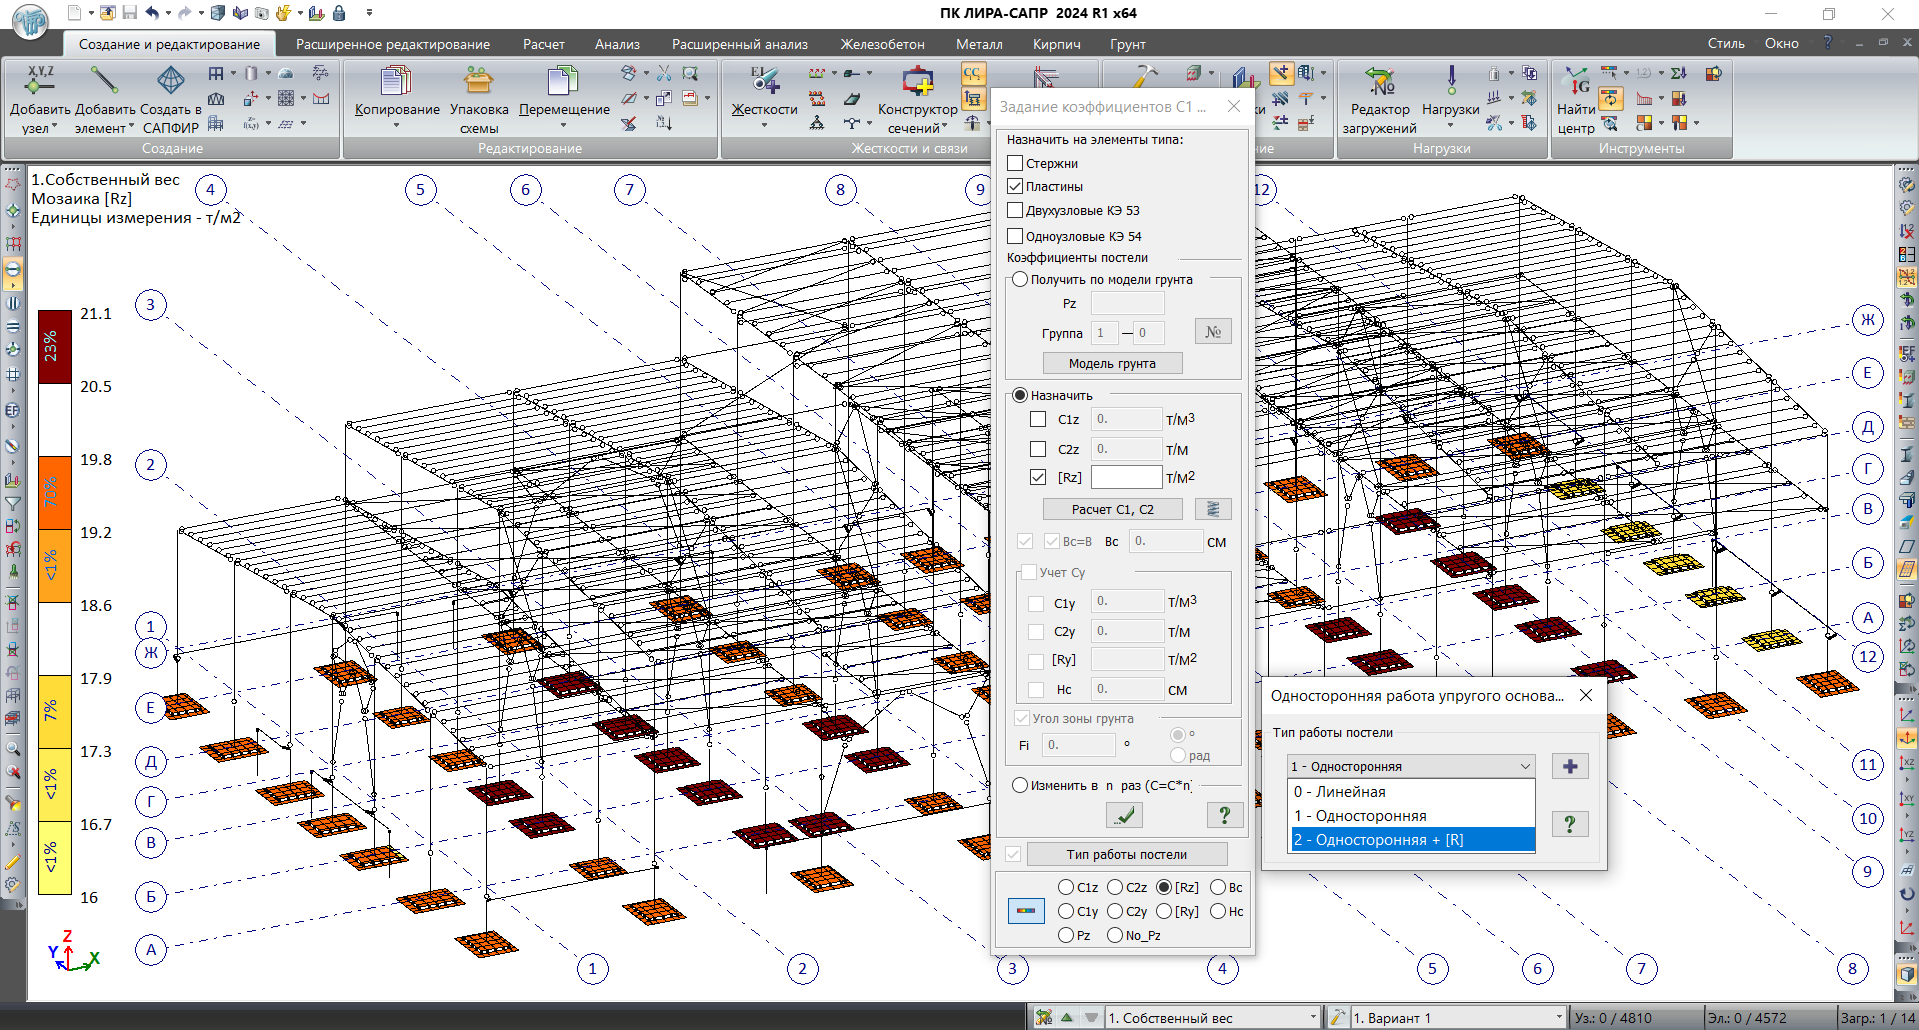The width and height of the screenshot is (1919, 1030).
Task: Click the green checkmark apply button
Action: (1125, 815)
